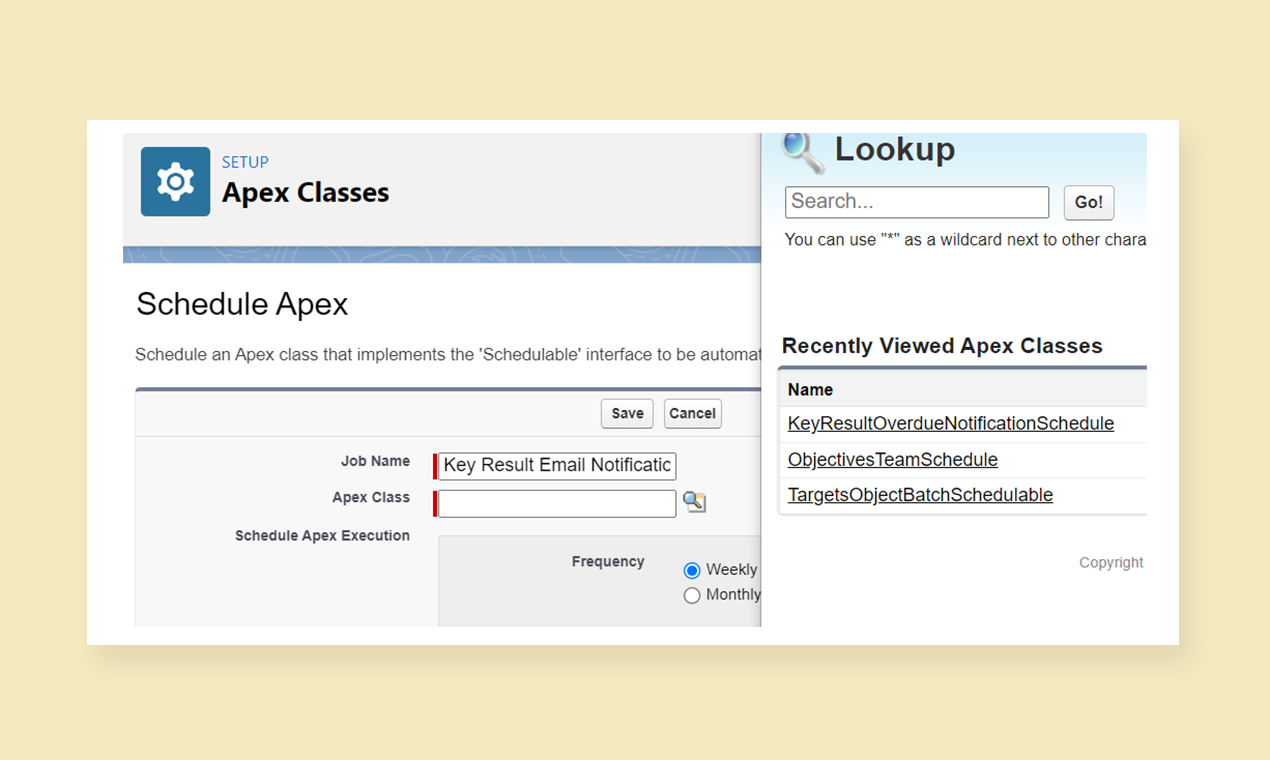Open the TargetsObjectBatchSchedulable class link
1270x760 pixels.
click(x=919, y=494)
